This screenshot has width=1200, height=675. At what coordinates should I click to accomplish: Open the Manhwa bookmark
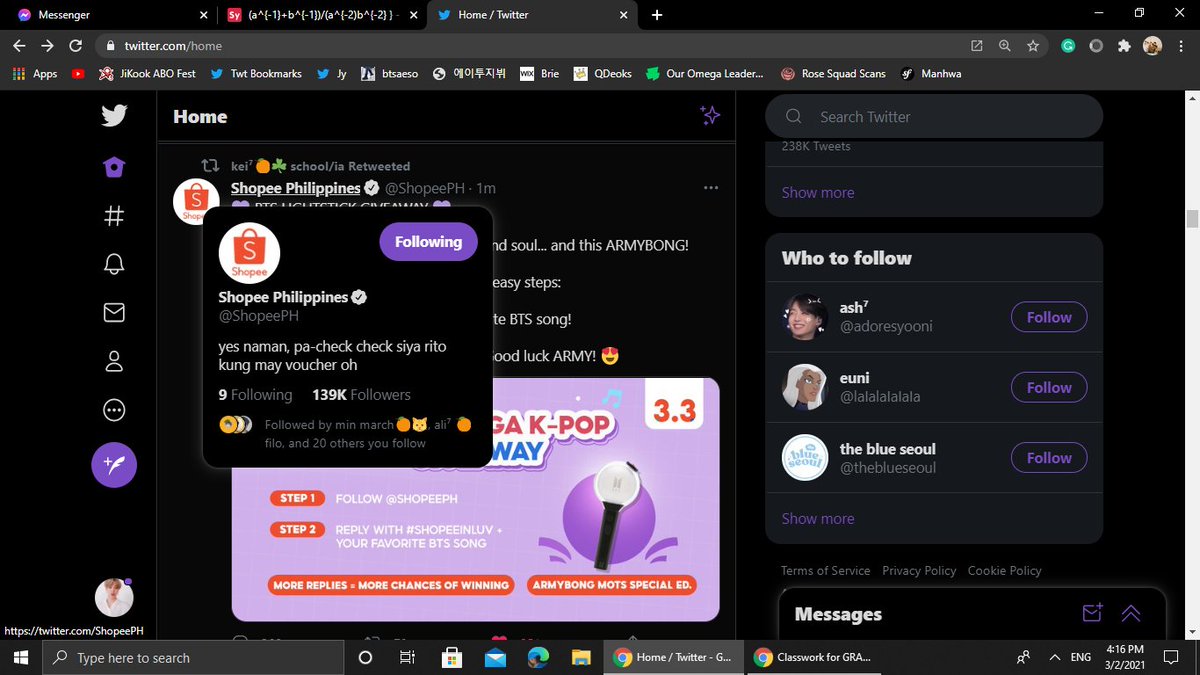931,74
